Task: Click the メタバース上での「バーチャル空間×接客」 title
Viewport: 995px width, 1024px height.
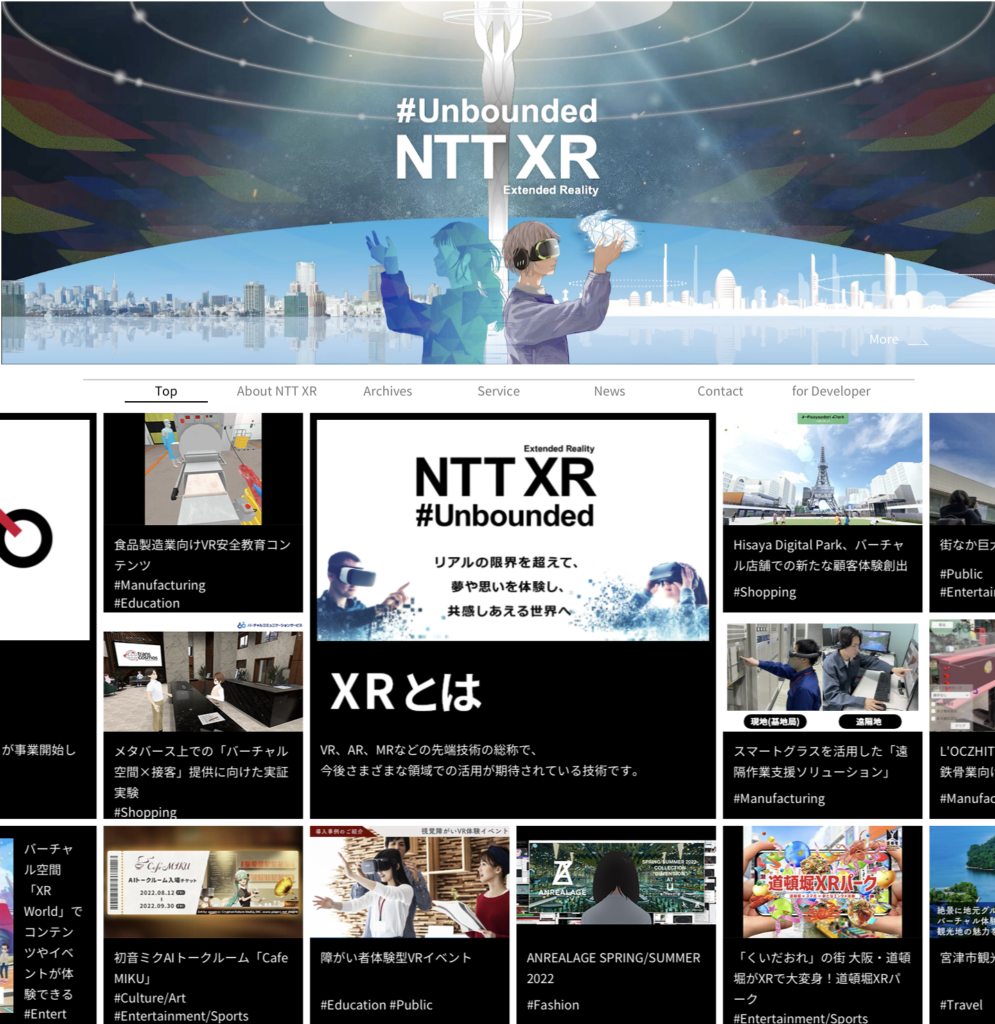Action: click(201, 771)
